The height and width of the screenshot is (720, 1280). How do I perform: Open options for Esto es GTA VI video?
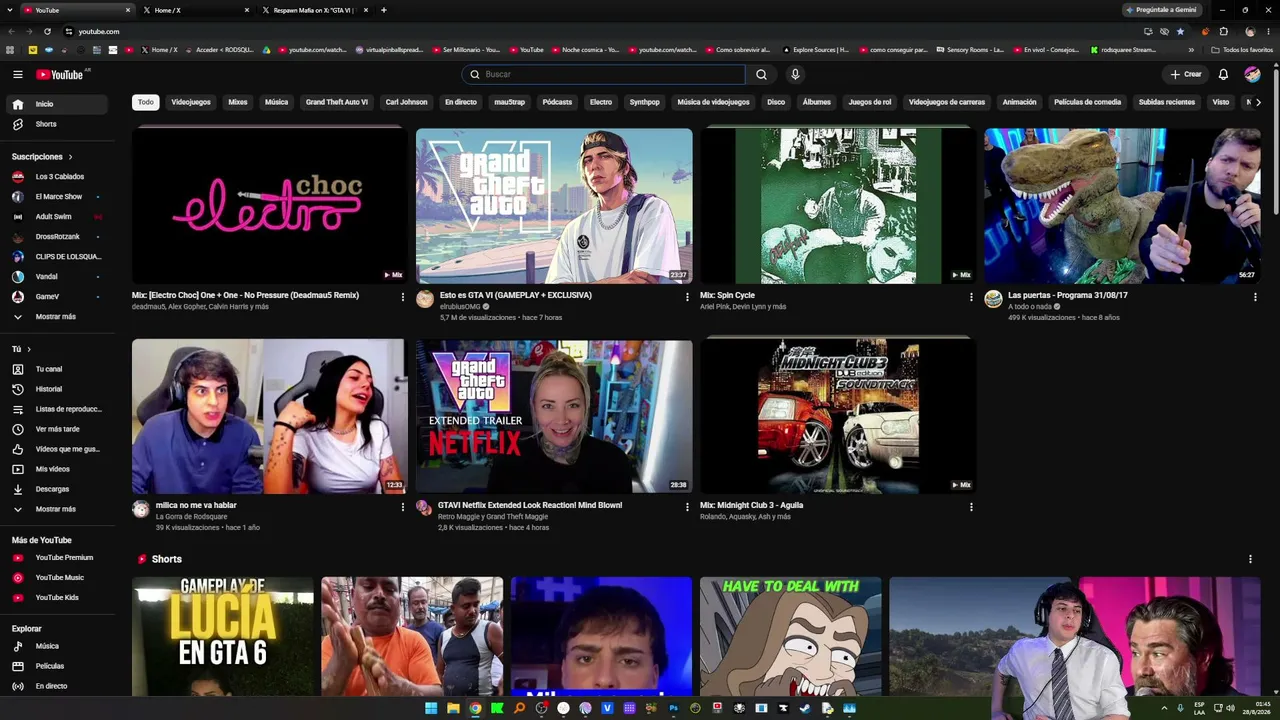687,297
